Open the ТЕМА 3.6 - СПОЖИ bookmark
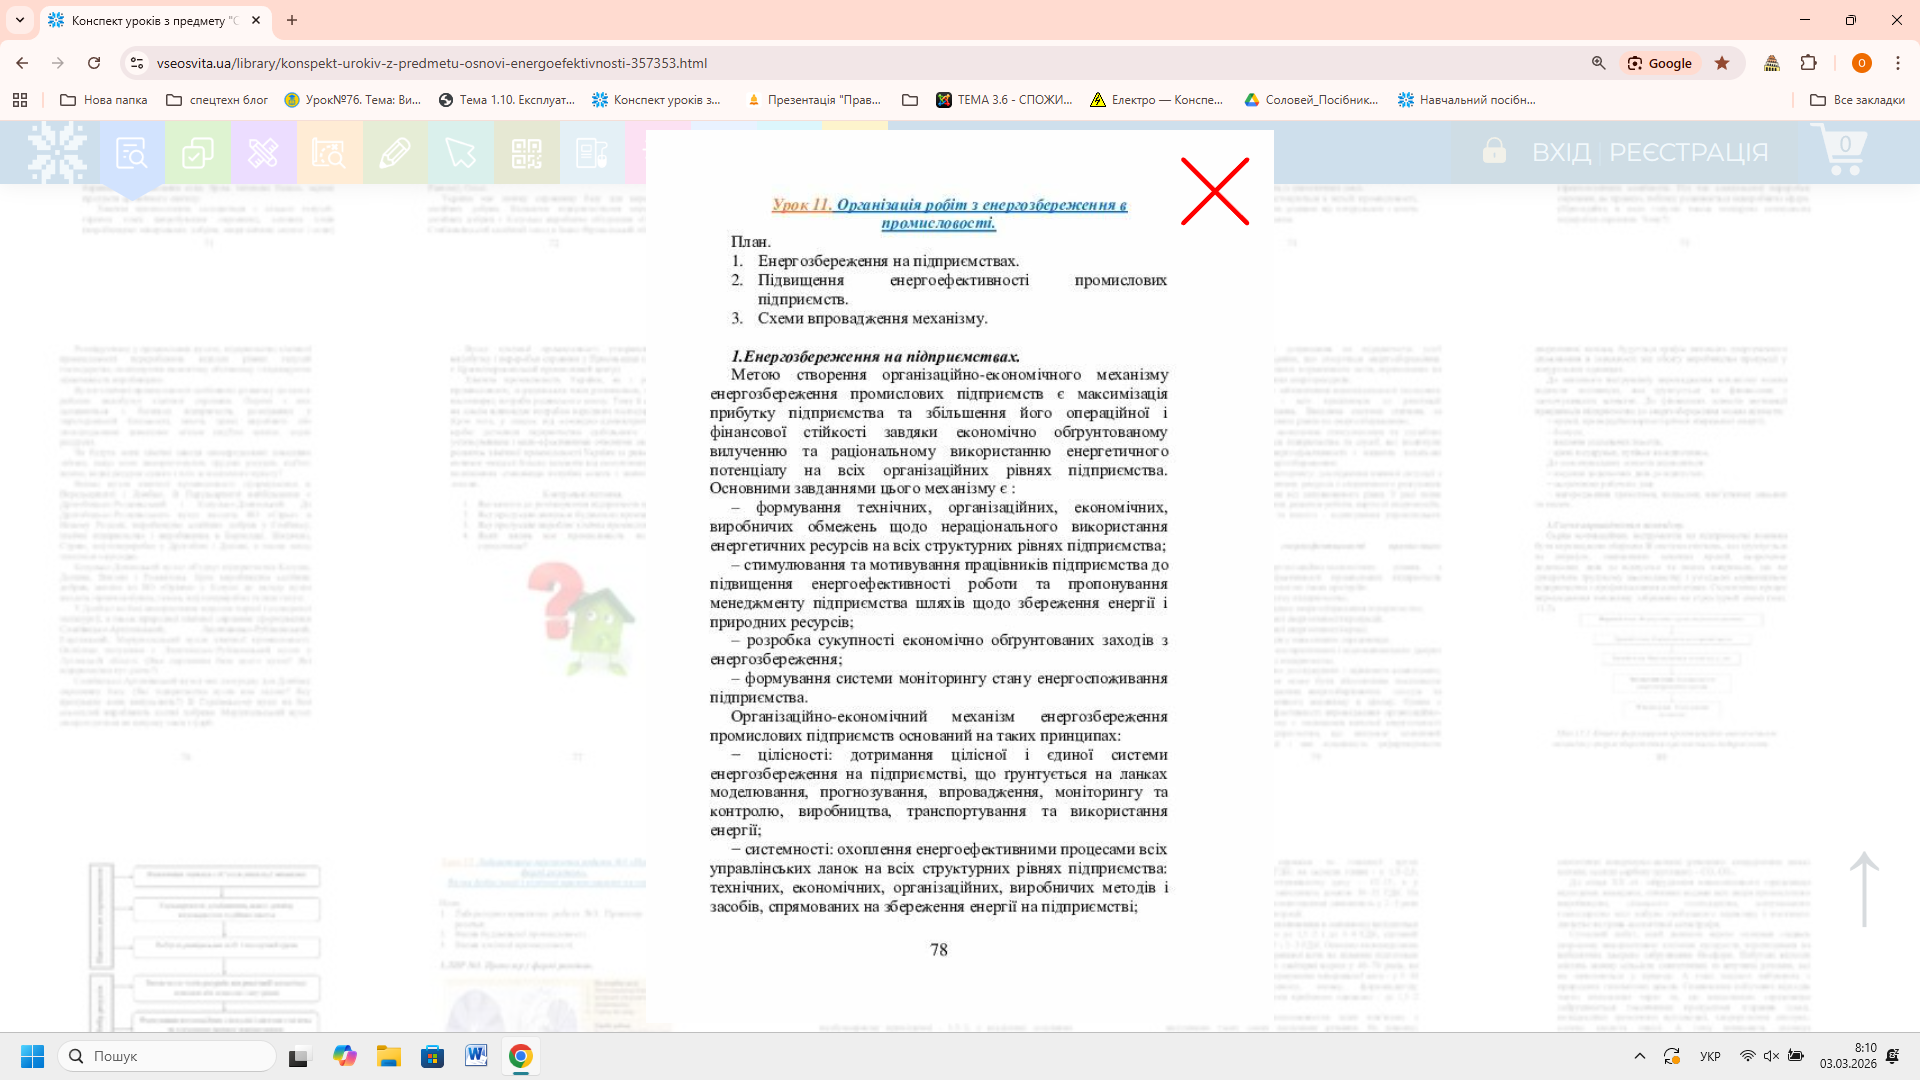The image size is (1920, 1080). [x=1004, y=100]
